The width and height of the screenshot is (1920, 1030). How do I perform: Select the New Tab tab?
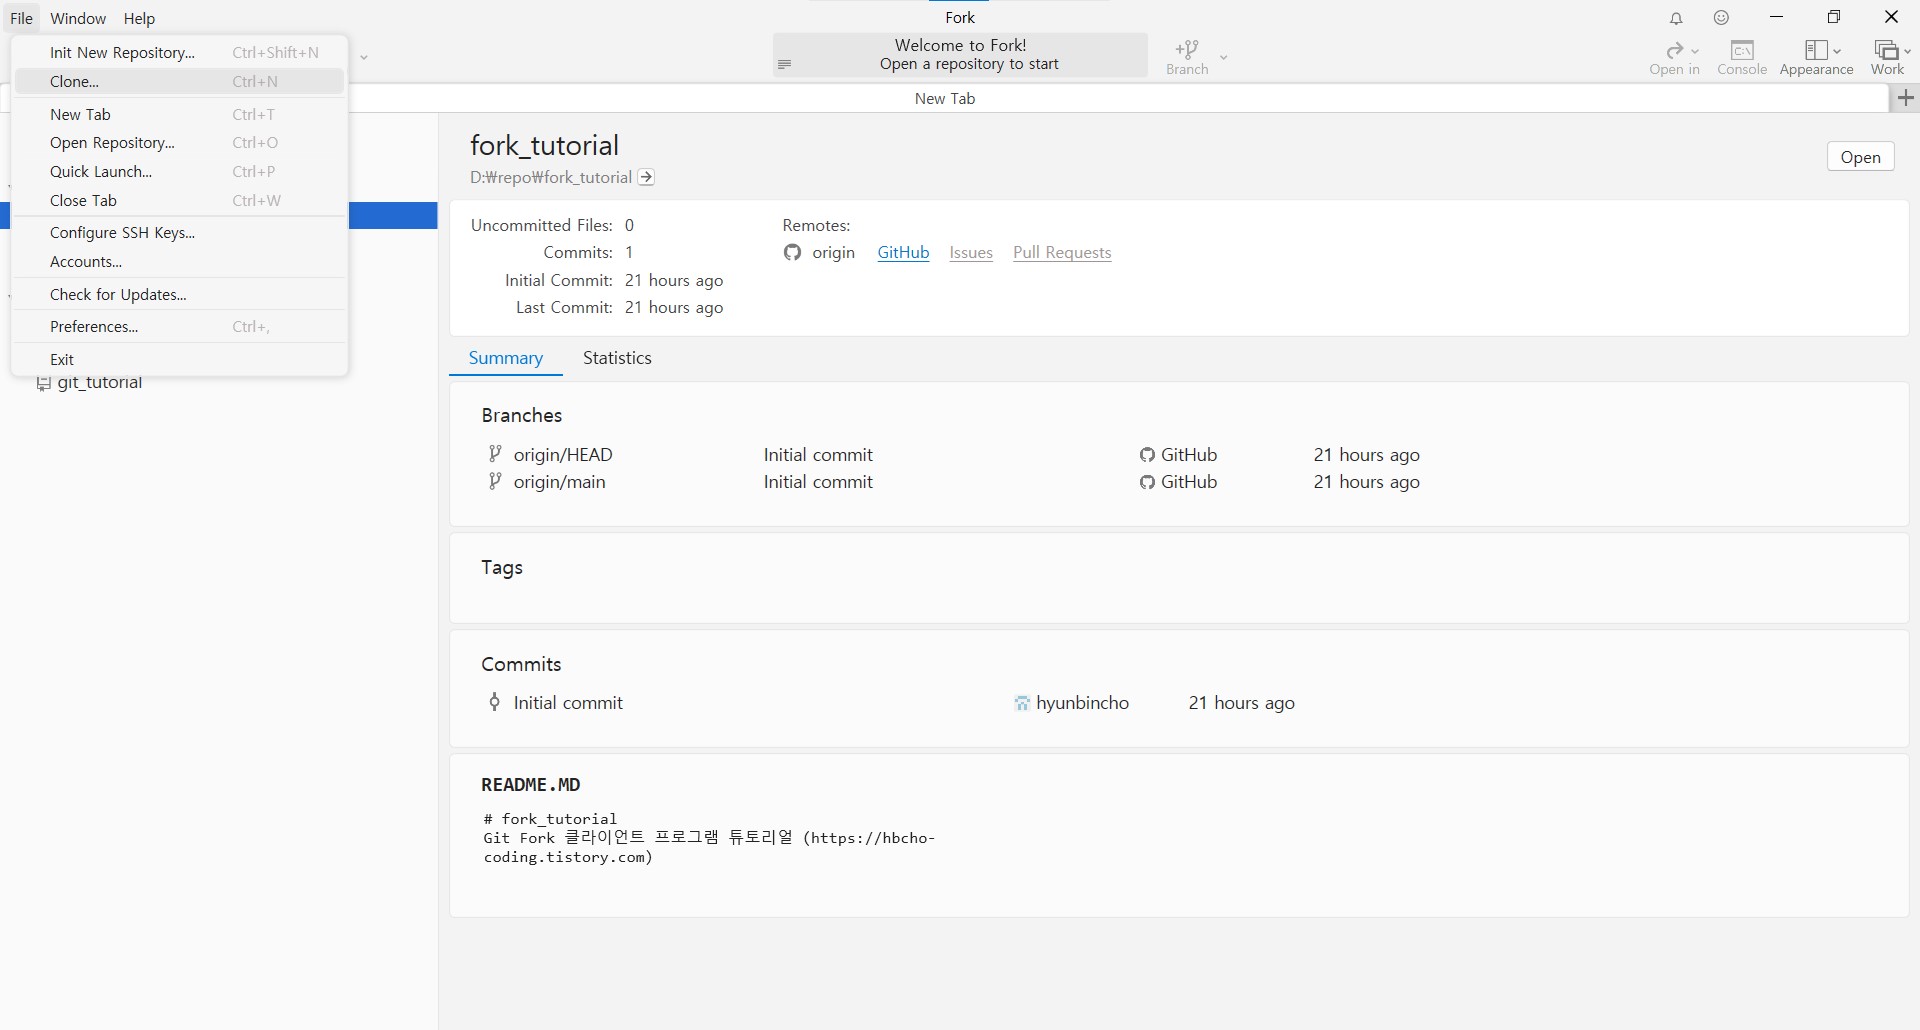pyautogui.click(x=945, y=98)
